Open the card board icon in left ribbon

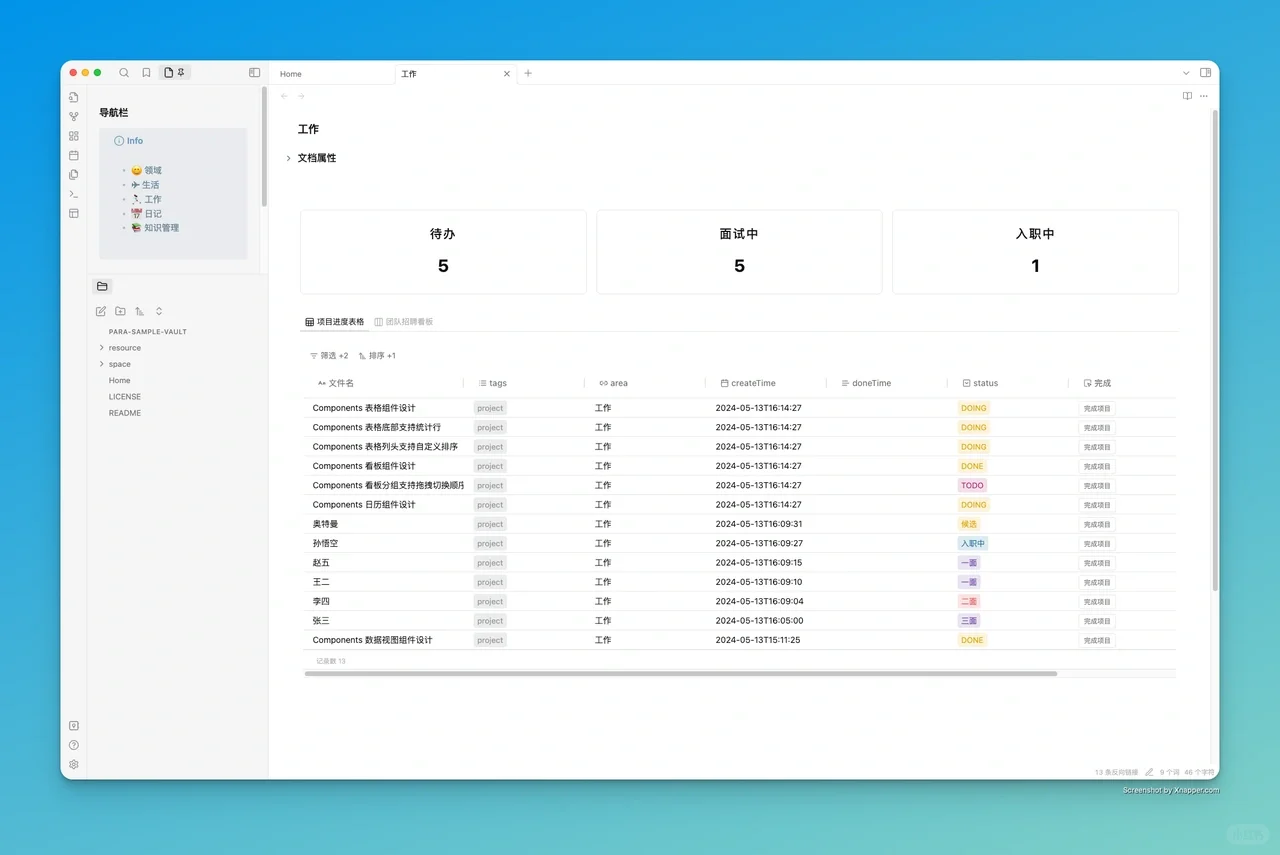[x=73, y=135]
